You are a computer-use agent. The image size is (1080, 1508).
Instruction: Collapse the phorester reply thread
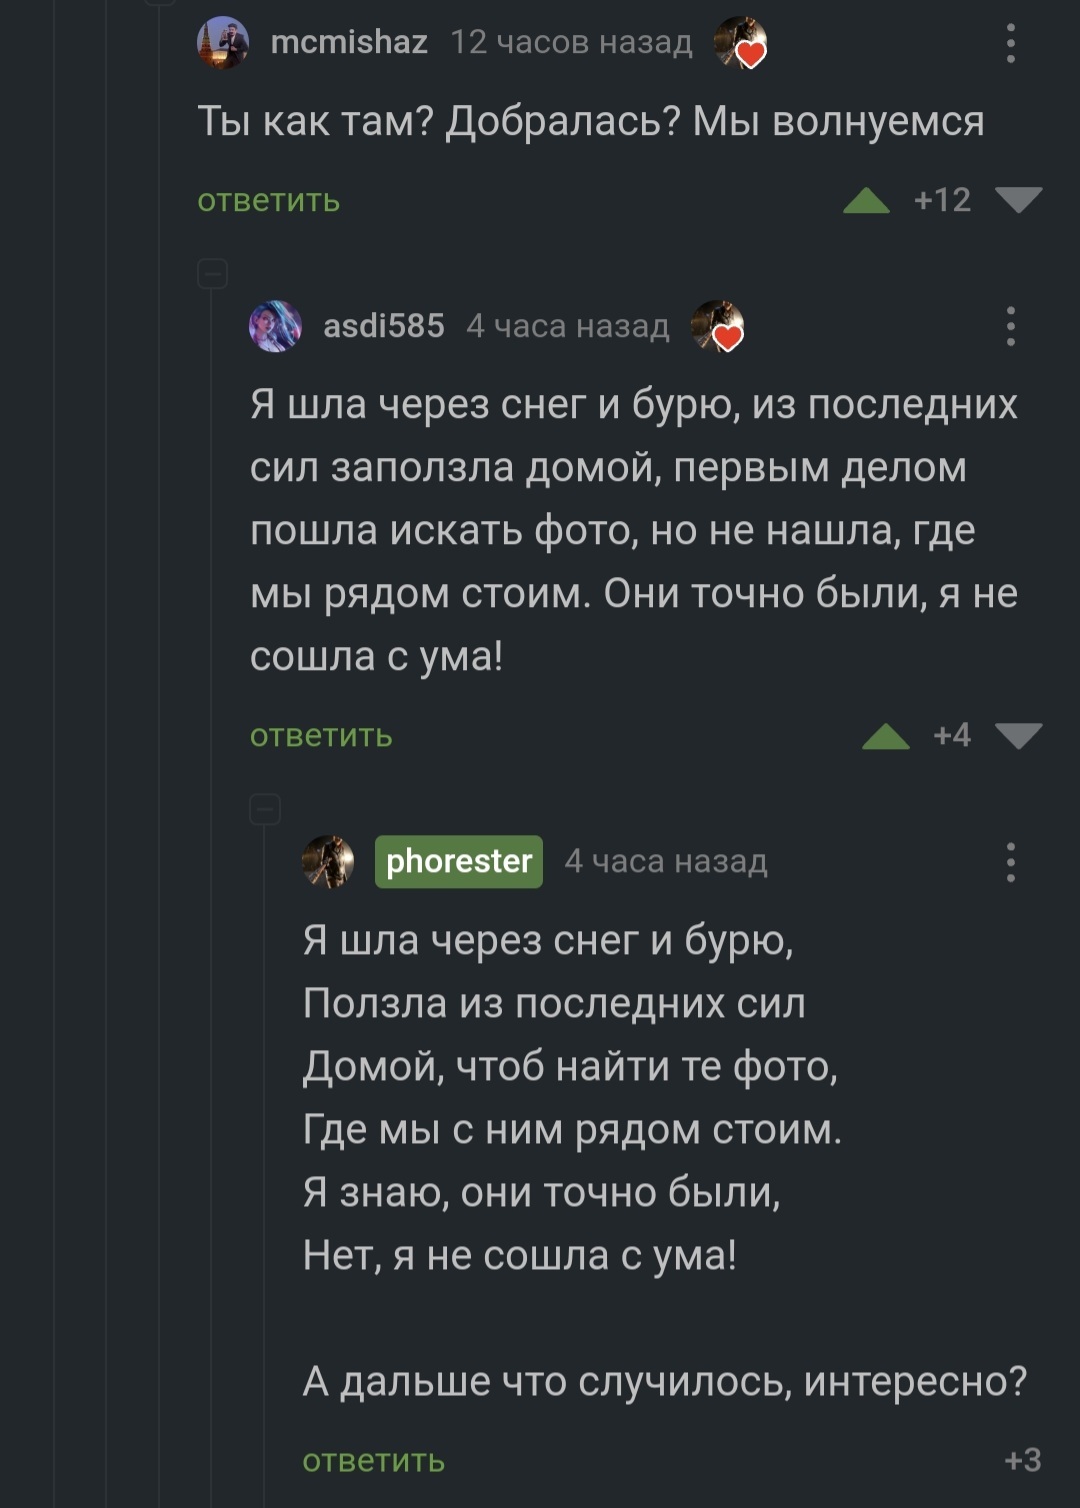coord(265,808)
